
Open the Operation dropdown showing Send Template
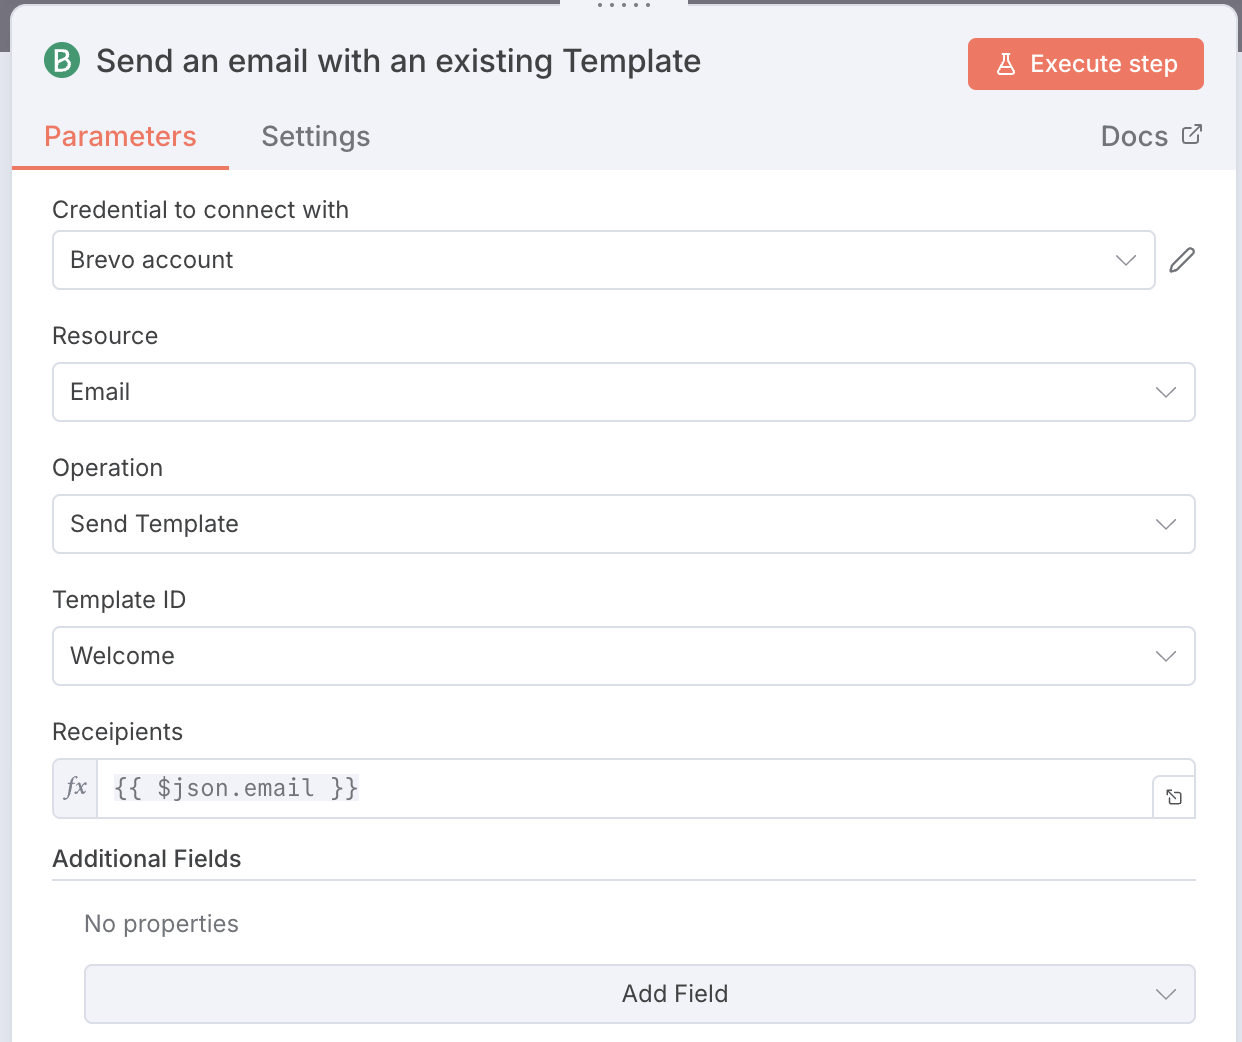tap(623, 524)
